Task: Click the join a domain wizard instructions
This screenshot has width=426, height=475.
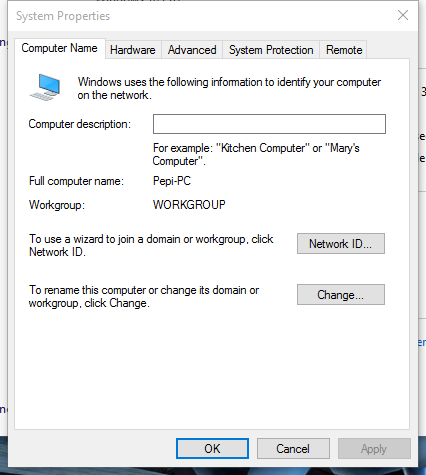Action: pyautogui.click(x=151, y=245)
